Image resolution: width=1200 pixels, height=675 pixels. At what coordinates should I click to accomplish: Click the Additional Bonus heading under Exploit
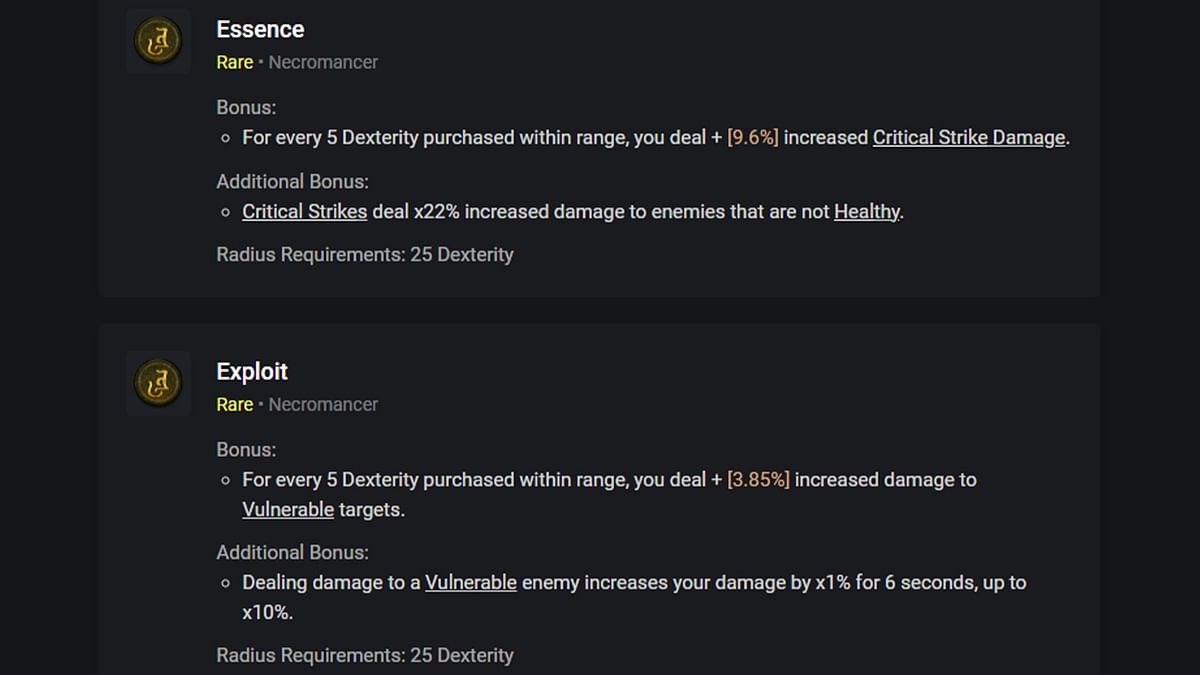[x=292, y=552]
